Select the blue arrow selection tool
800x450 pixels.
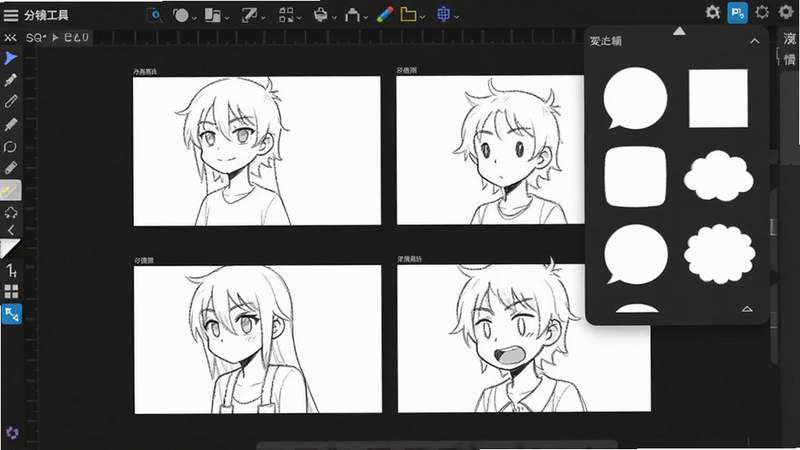click(x=11, y=58)
